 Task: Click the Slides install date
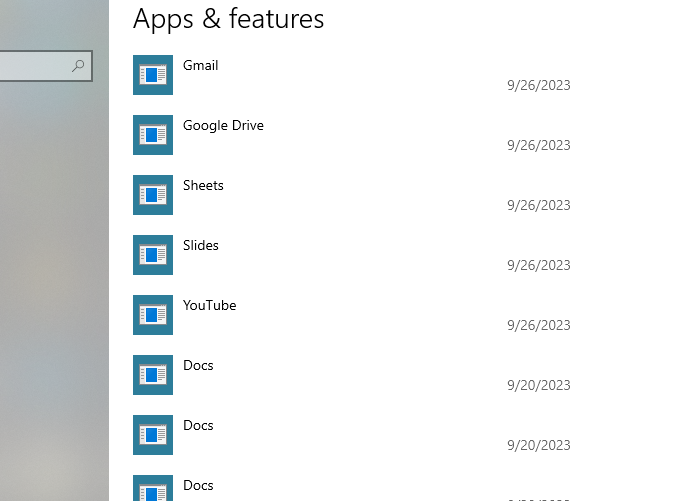click(539, 265)
